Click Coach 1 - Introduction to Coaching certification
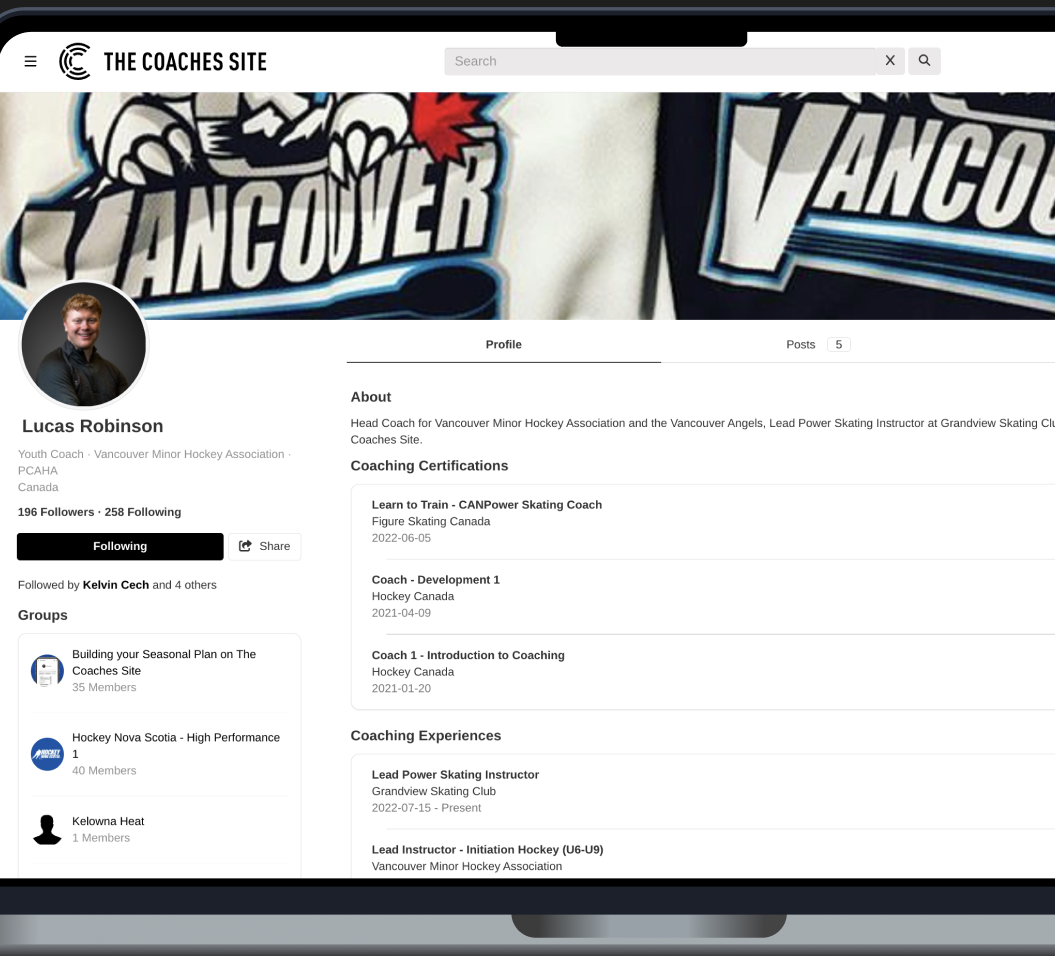1055x956 pixels. pyautogui.click(x=468, y=655)
